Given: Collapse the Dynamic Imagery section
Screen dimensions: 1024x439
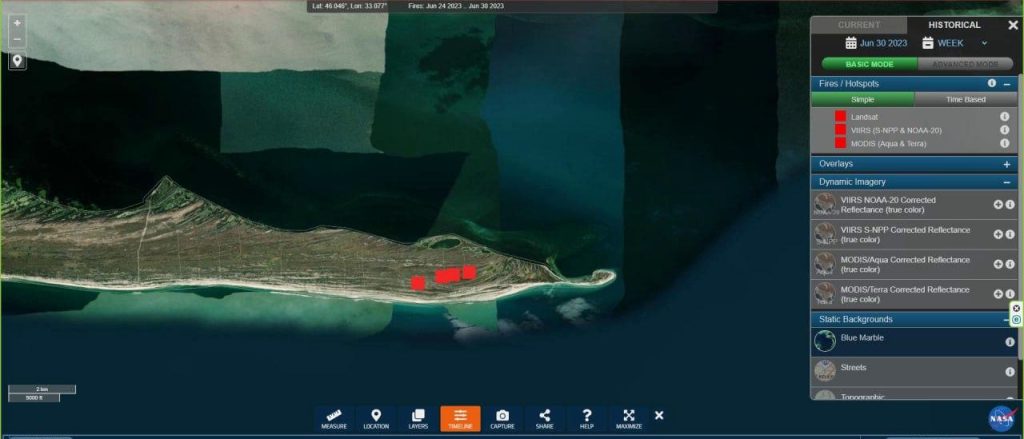Looking at the screenshot, I should click(x=1006, y=182).
